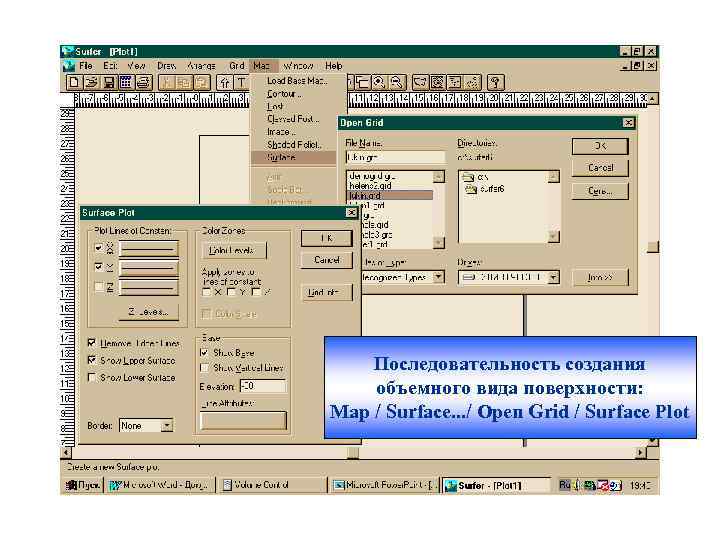This screenshot has width=720, height=540.
Task: Click OK in the Surface Plot dialog
Action: click(326, 238)
